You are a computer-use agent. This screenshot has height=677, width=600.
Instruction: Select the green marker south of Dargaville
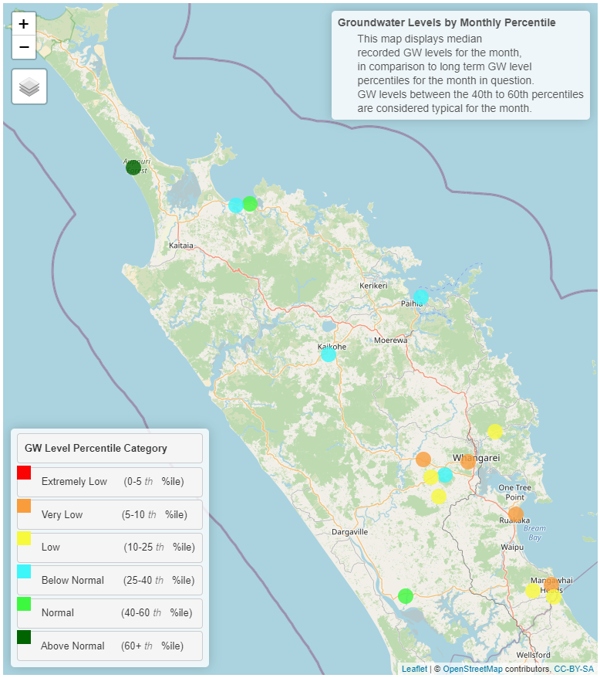point(405,596)
